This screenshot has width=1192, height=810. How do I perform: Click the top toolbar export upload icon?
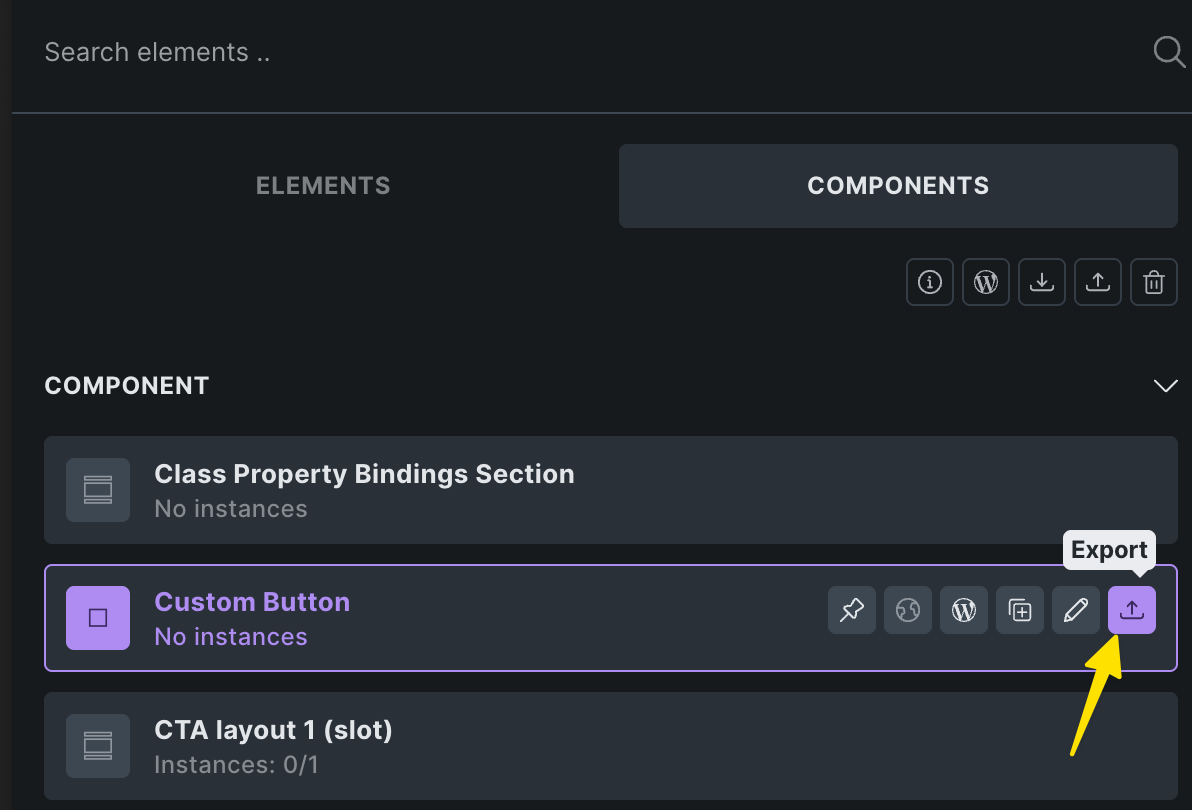(x=1098, y=283)
